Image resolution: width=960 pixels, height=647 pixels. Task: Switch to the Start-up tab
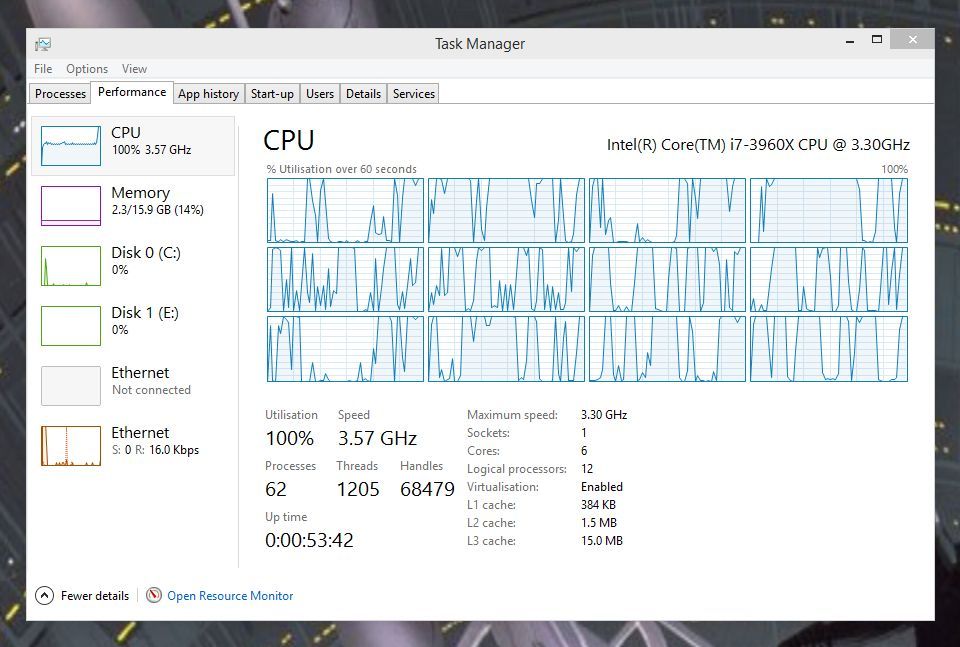tap(272, 93)
